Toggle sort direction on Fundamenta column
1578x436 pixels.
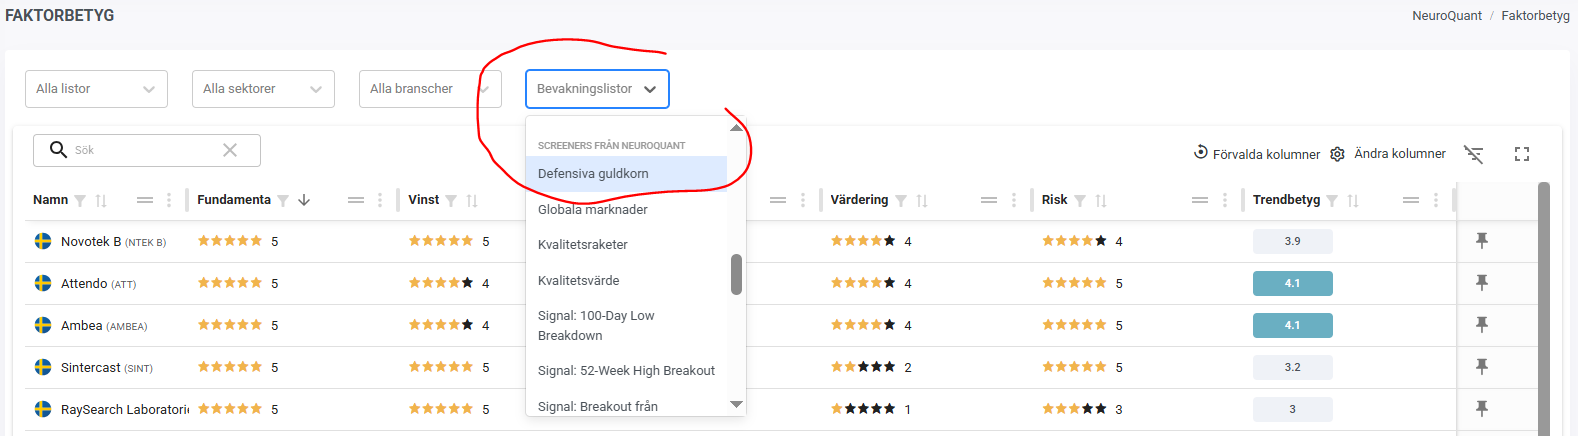[x=304, y=200]
